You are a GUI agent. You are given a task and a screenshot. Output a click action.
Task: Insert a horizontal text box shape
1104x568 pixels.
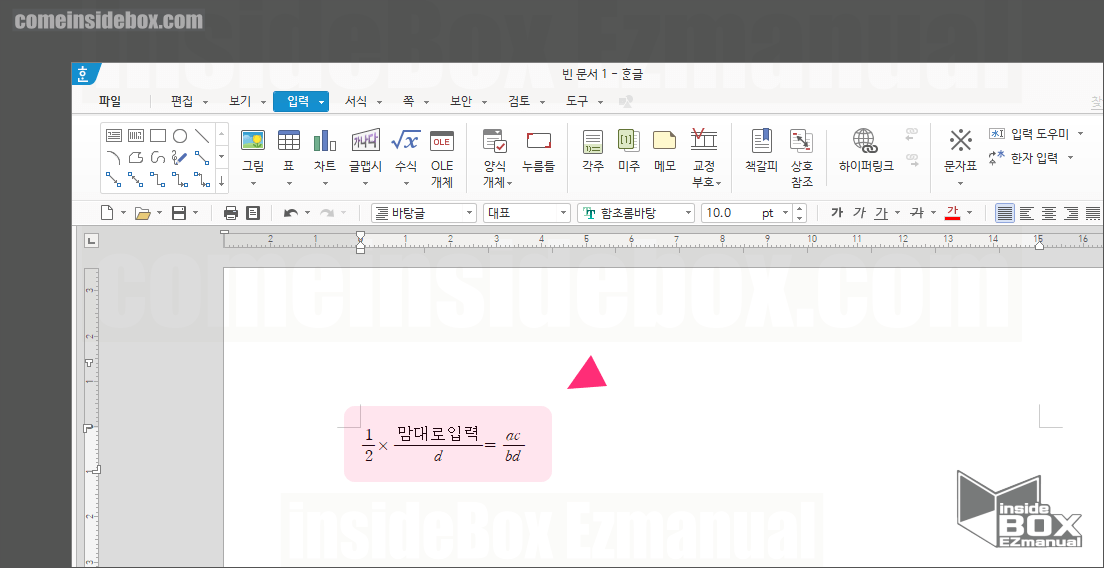click(x=114, y=136)
